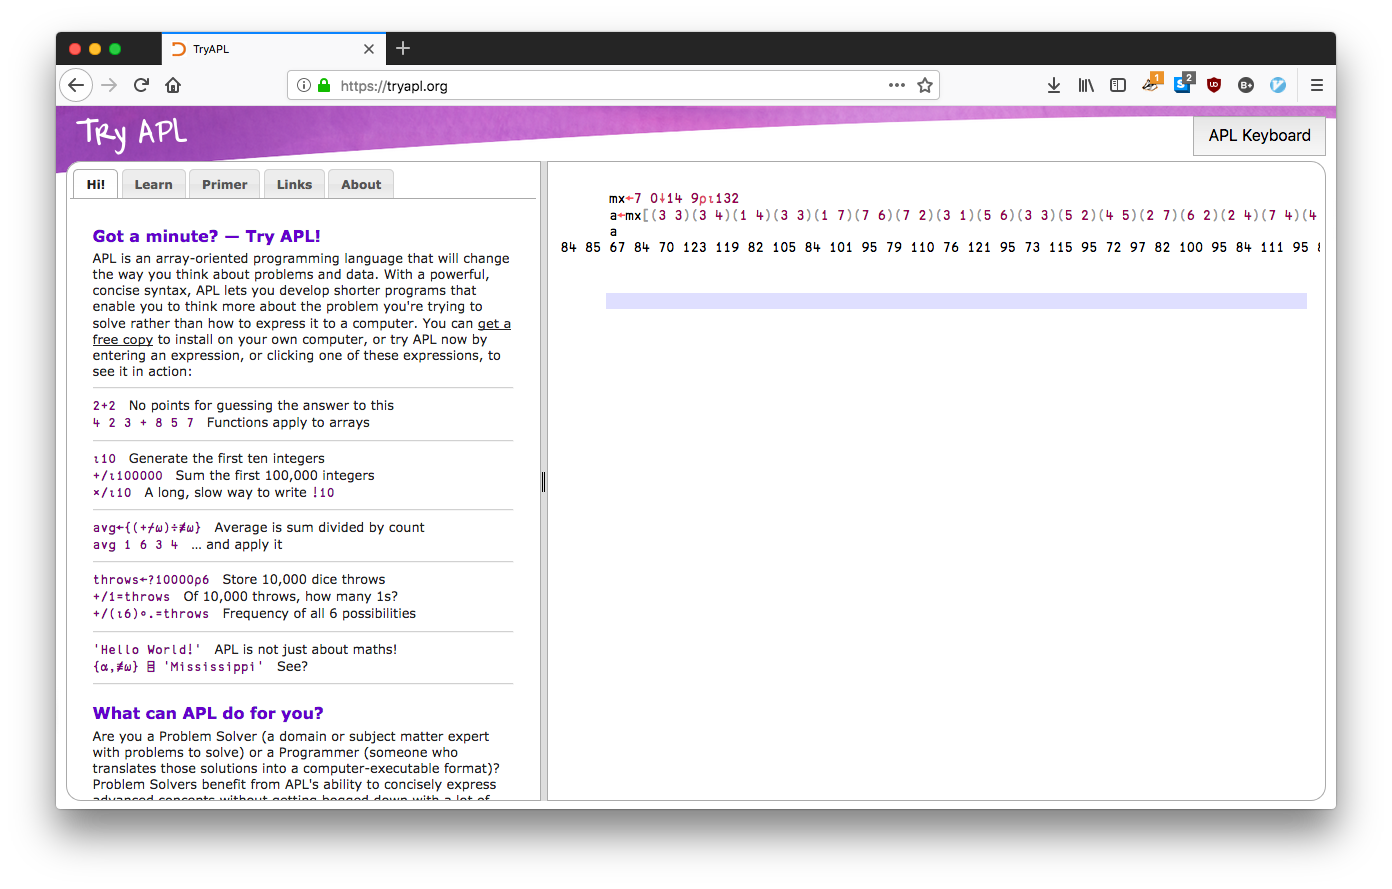Viewport: 1392px width, 889px height.
Task: Click the numeric output row starting 84 85 67
Action: tap(940, 247)
